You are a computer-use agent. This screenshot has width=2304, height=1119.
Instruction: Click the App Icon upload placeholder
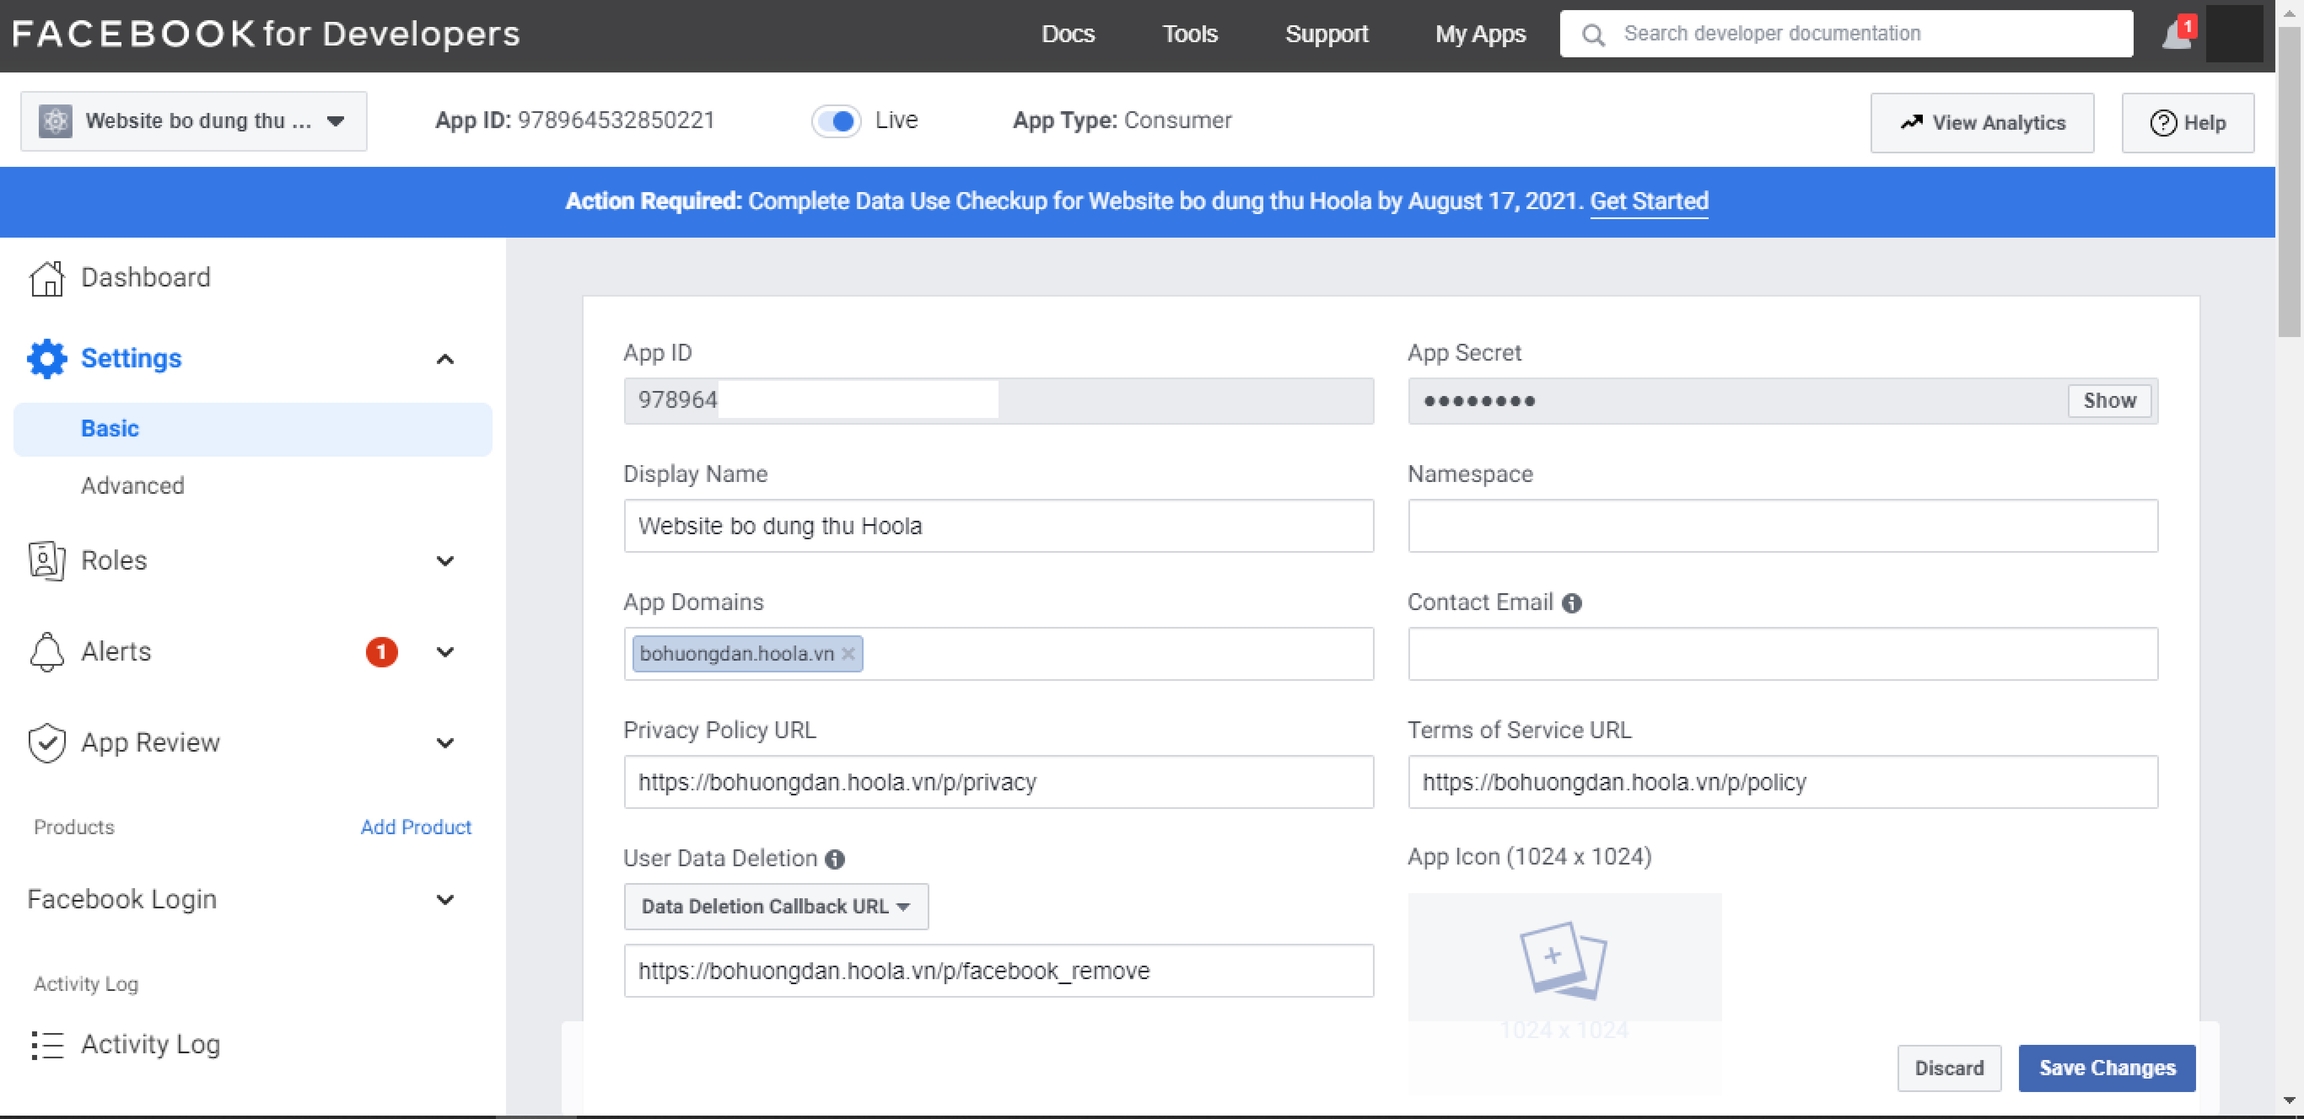tap(1563, 960)
